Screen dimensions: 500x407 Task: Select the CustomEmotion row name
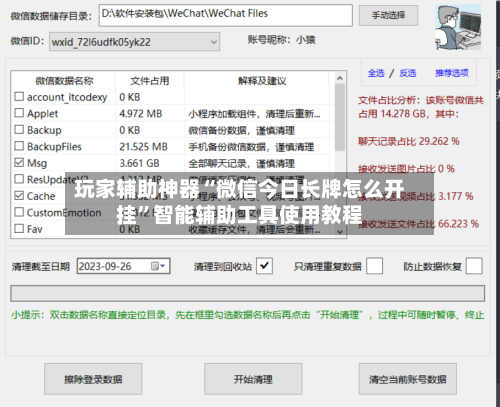point(64,213)
